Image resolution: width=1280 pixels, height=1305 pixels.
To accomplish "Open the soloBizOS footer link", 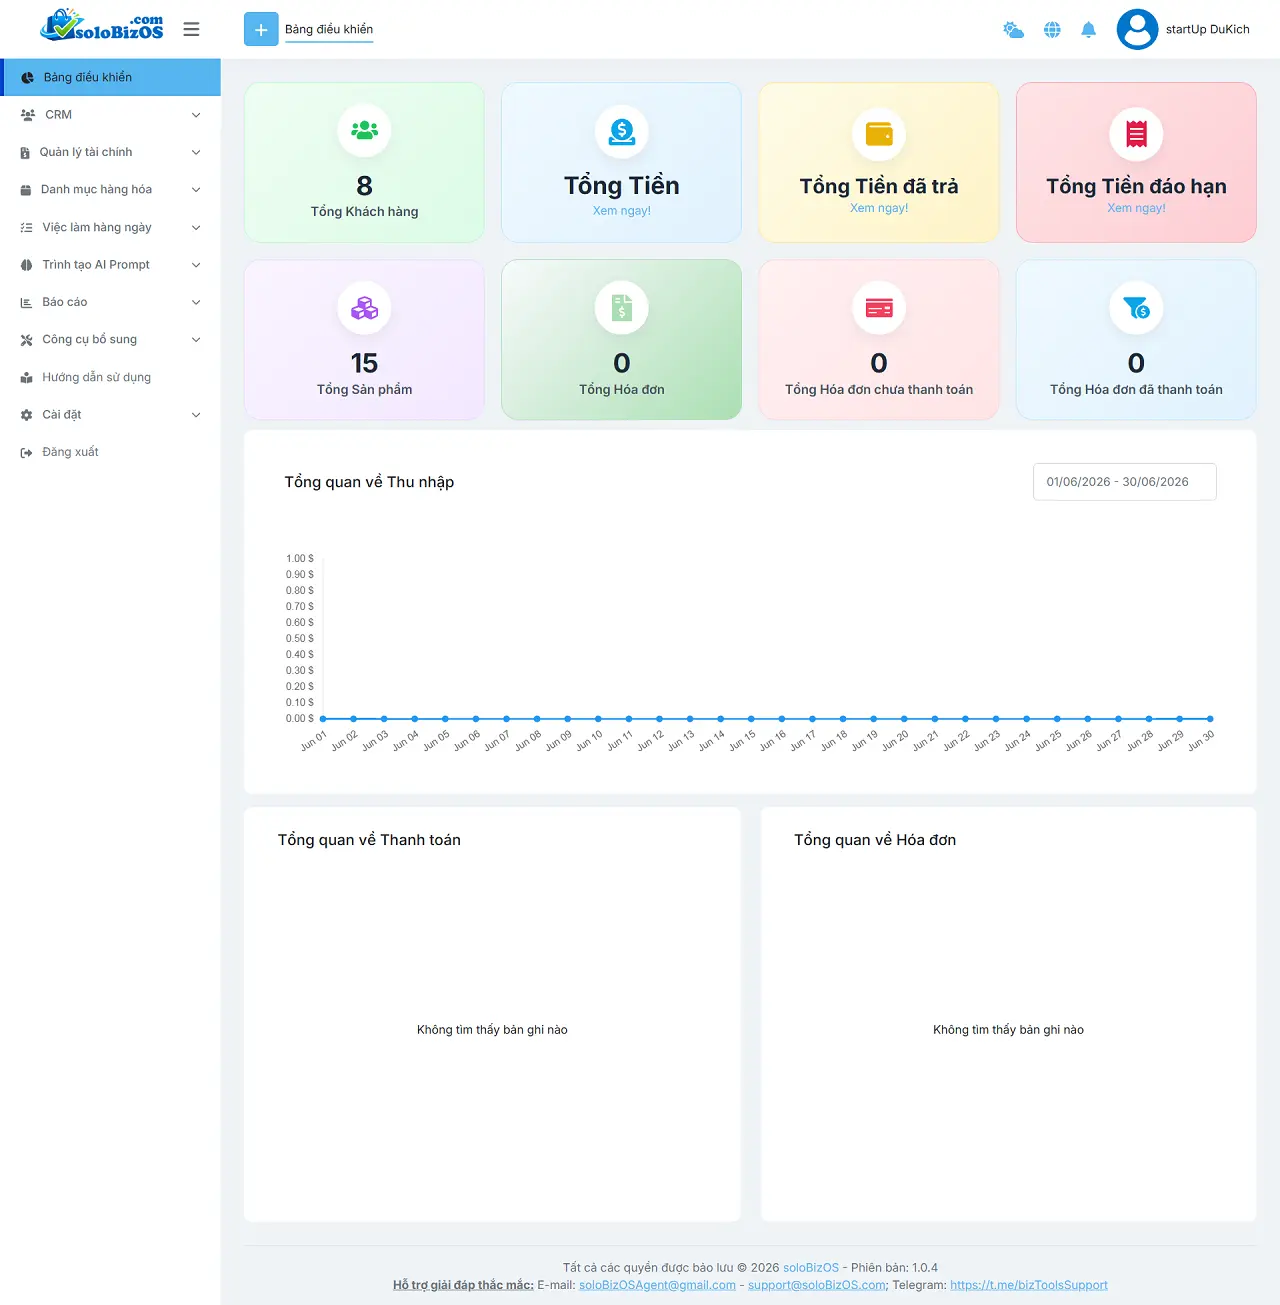I will pos(811,1268).
